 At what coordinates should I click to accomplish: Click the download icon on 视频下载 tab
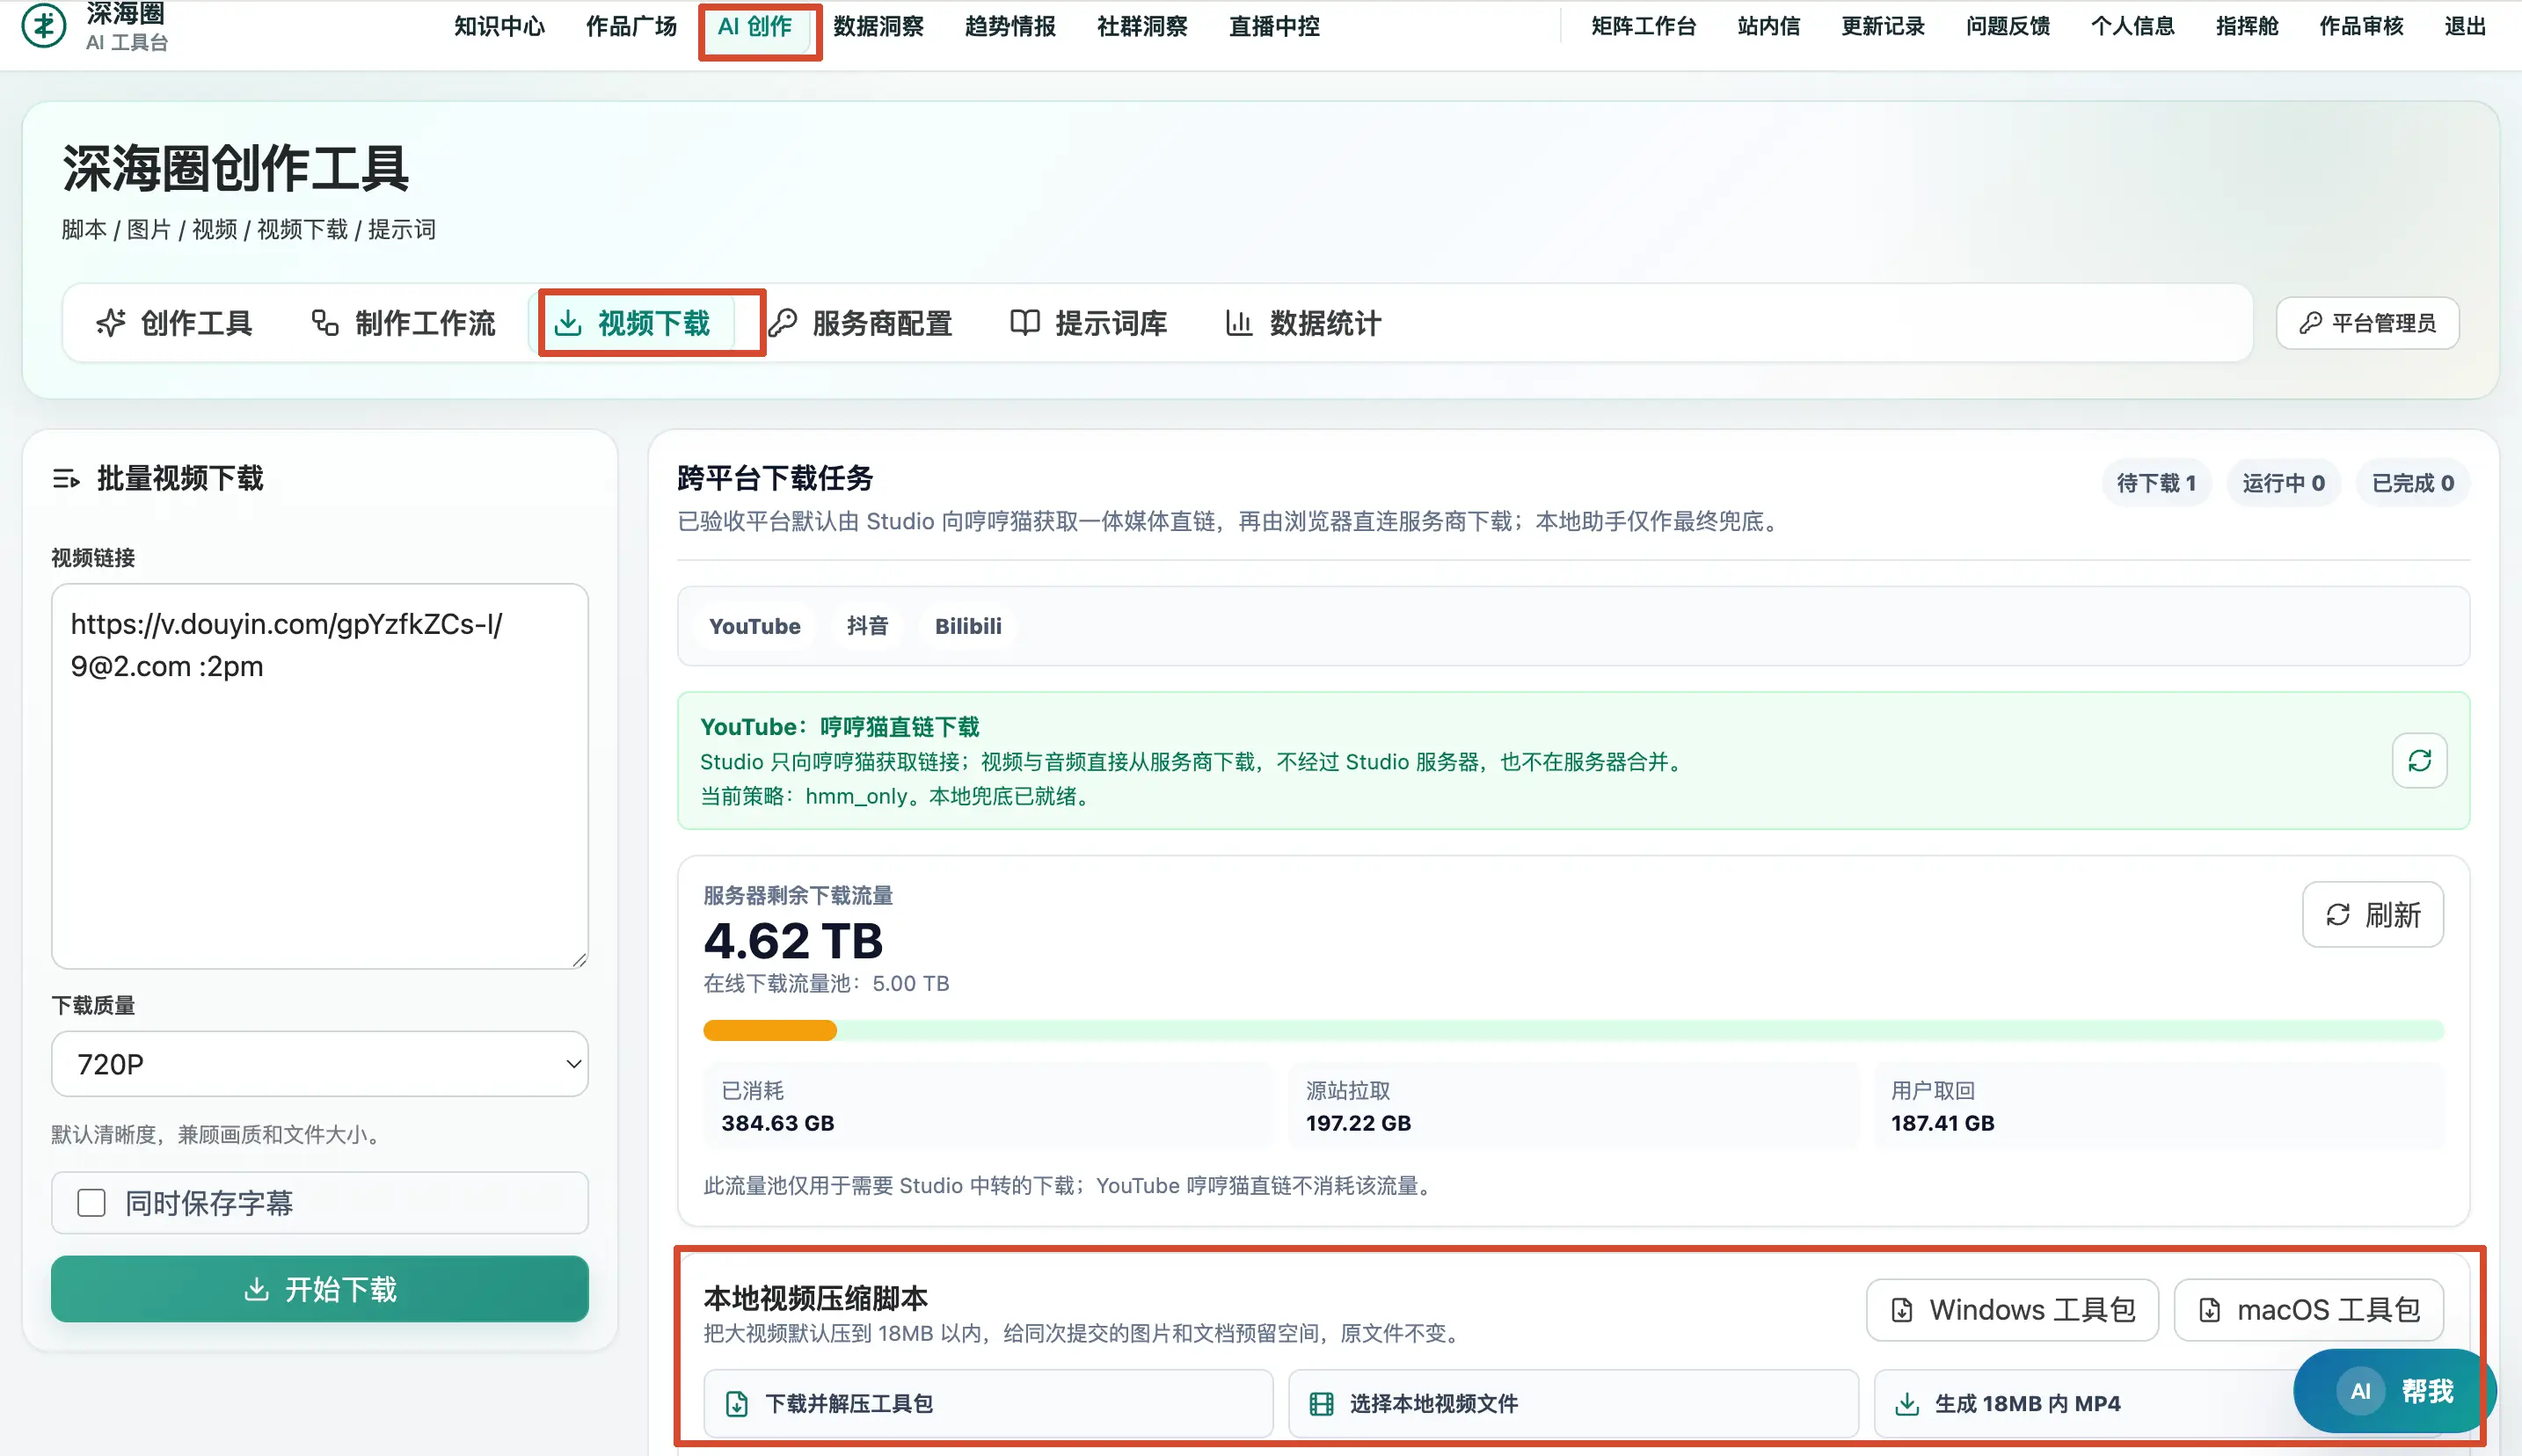pyautogui.click(x=568, y=323)
